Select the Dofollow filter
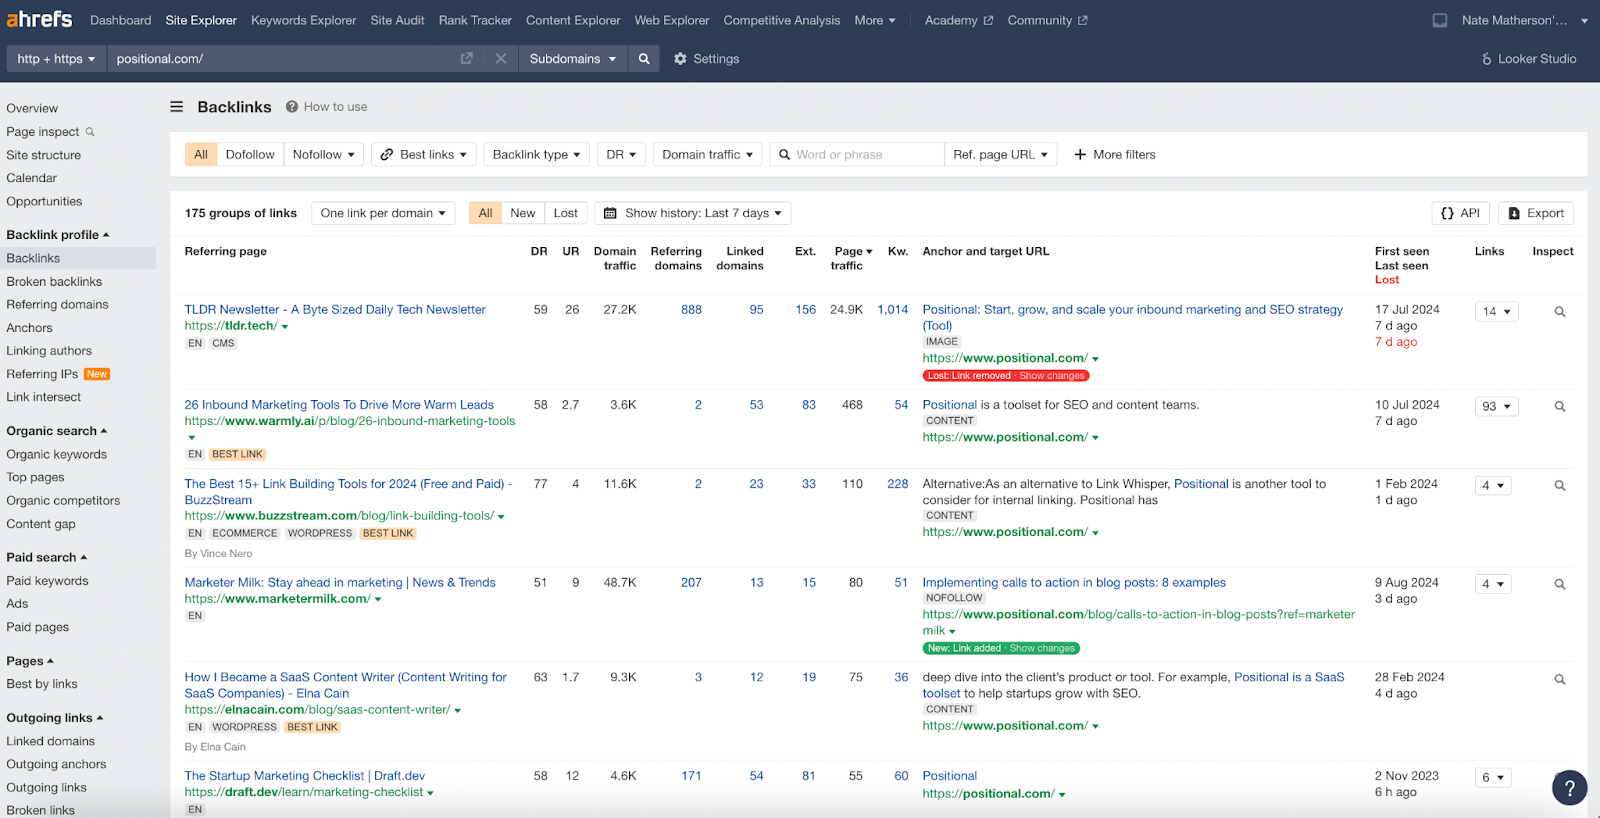1600x818 pixels. (250, 155)
